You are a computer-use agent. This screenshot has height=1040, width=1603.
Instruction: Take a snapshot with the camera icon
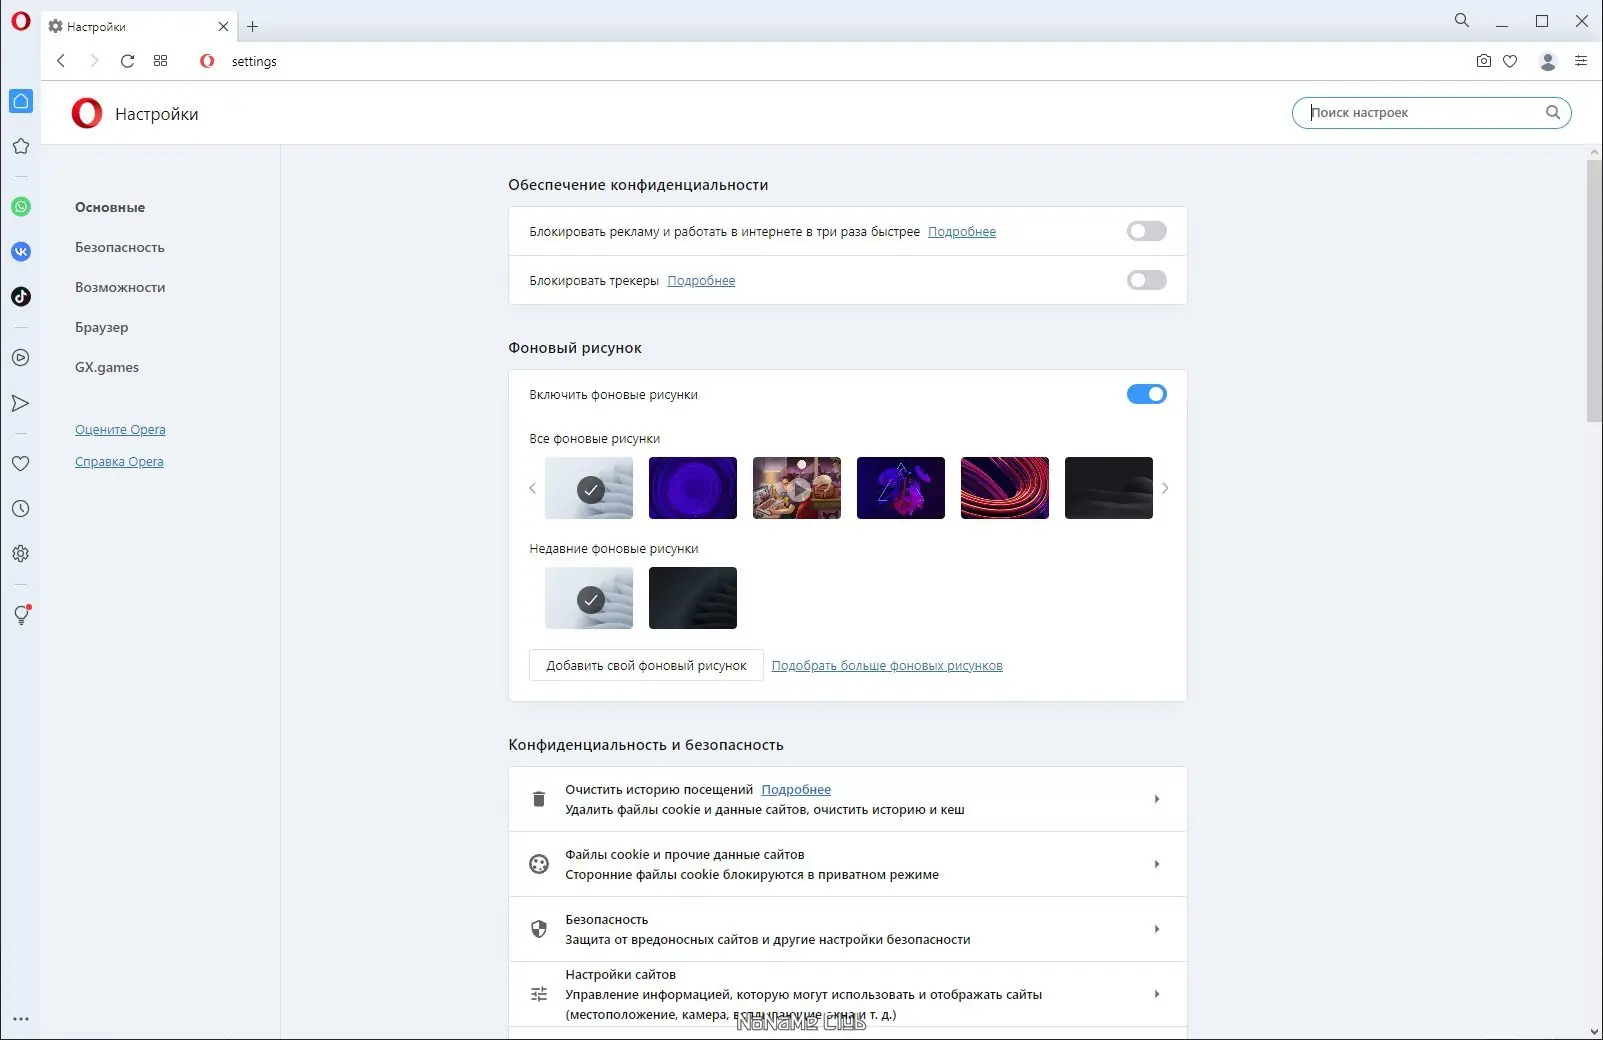click(1484, 61)
